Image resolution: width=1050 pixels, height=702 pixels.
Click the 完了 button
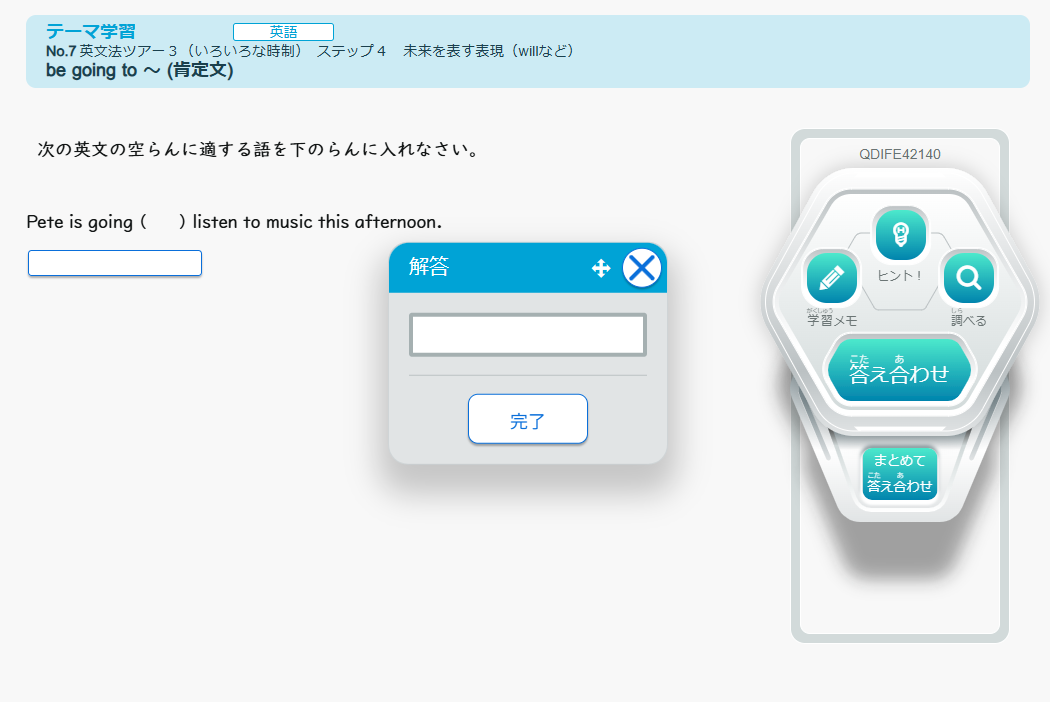point(527,419)
